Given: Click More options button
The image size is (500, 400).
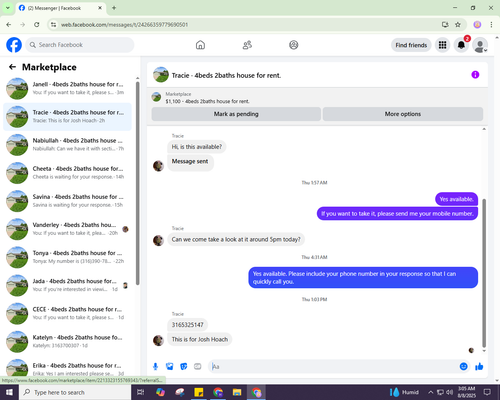Looking at the screenshot, I should [403, 114].
